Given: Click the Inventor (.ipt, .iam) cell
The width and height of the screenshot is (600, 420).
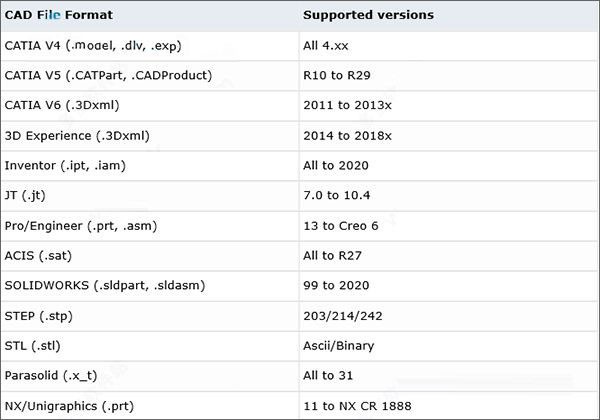Looking at the screenshot, I should tap(78, 165).
